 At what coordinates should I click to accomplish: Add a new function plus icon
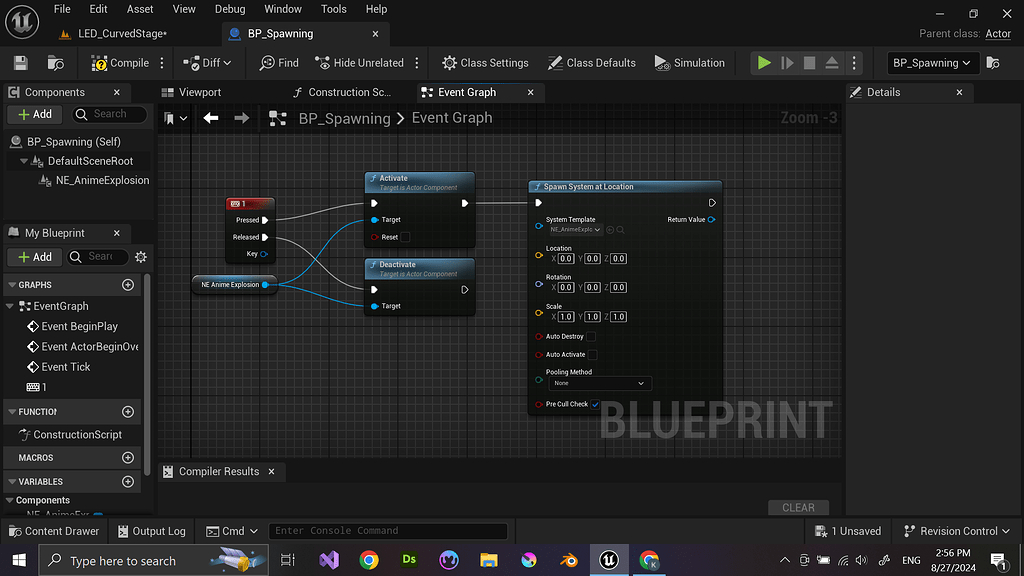pyautogui.click(x=128, y=411)
